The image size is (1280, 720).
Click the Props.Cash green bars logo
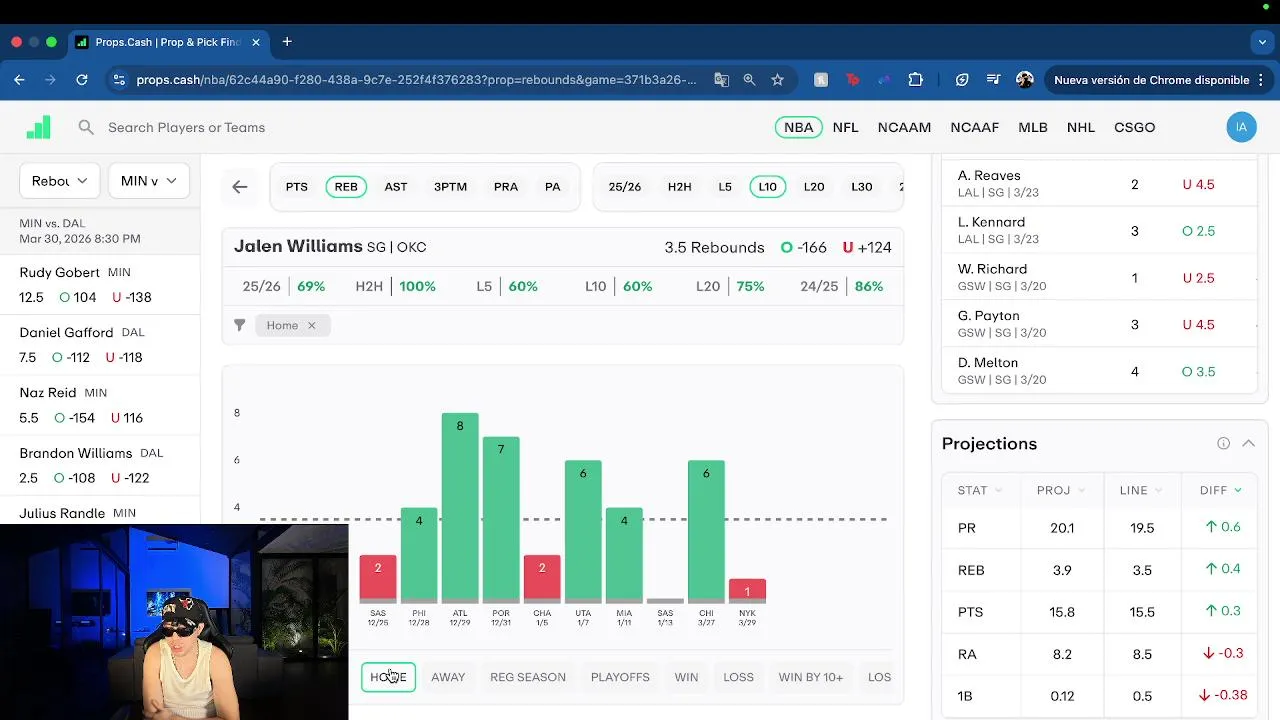click(38, 127)
